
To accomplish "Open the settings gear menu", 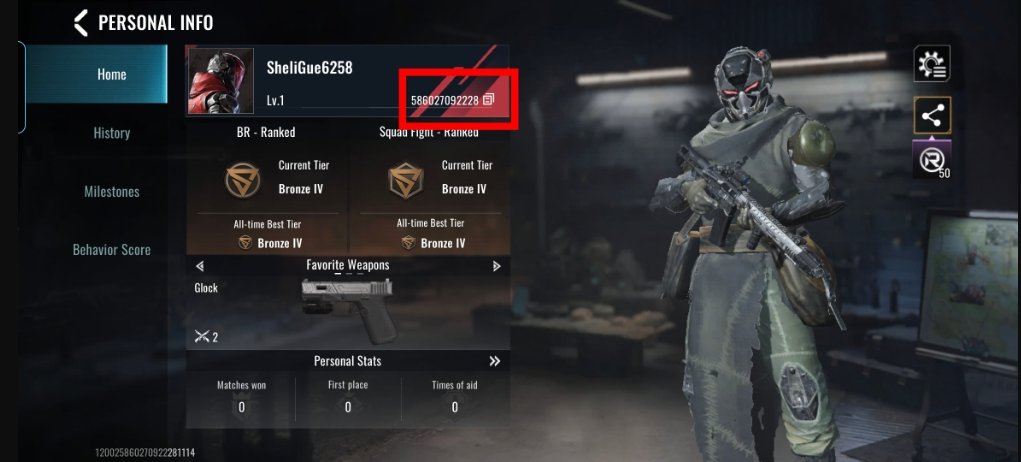I will tap(932, 64).
